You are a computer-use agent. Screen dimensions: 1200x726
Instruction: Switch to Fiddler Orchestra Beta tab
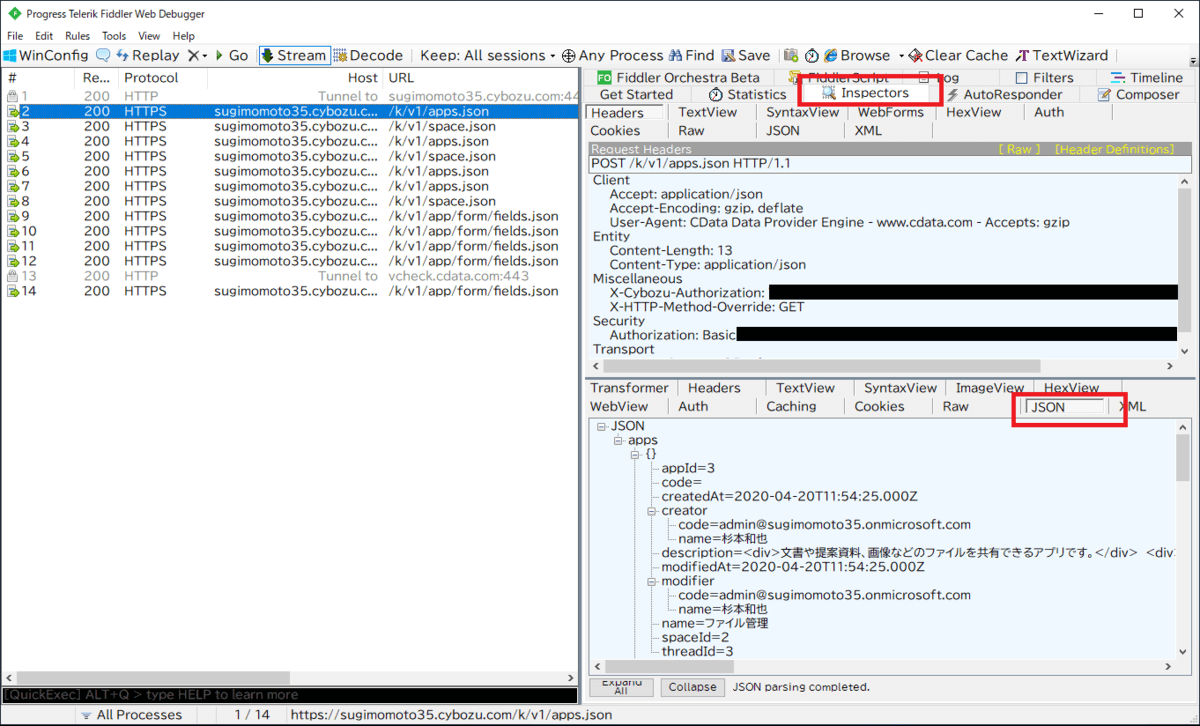[678, 78]
